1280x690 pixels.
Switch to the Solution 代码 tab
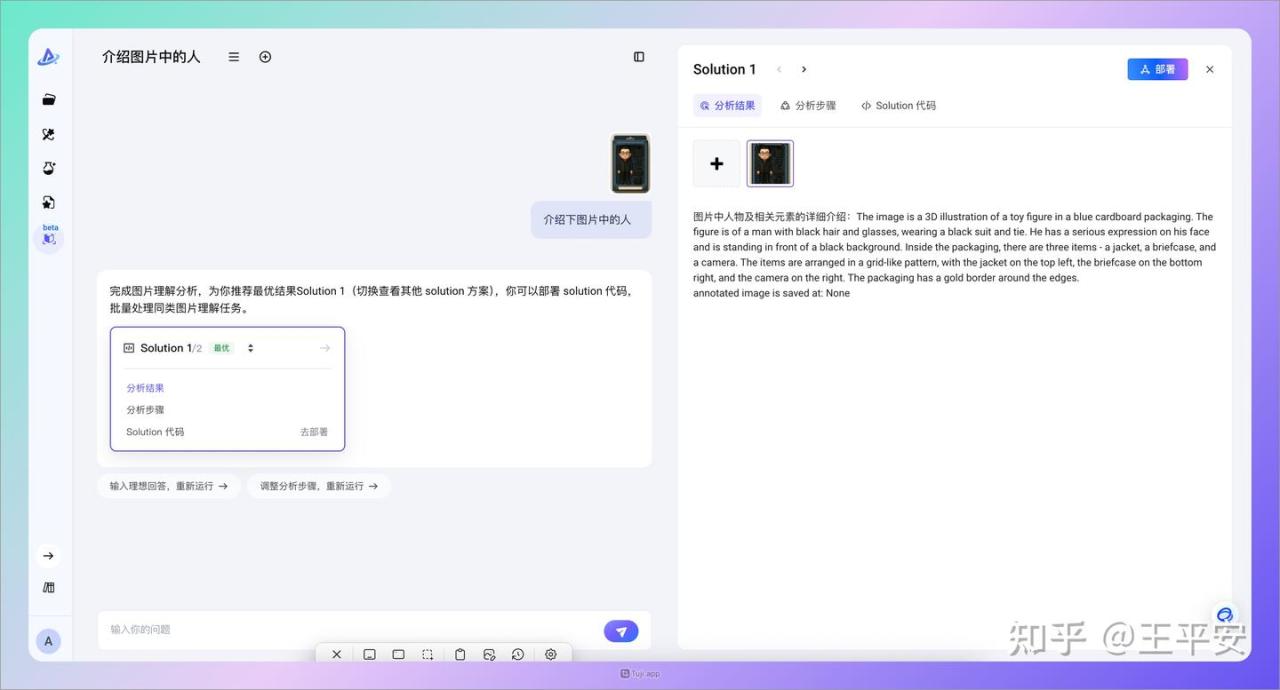(x=898, y=105)
